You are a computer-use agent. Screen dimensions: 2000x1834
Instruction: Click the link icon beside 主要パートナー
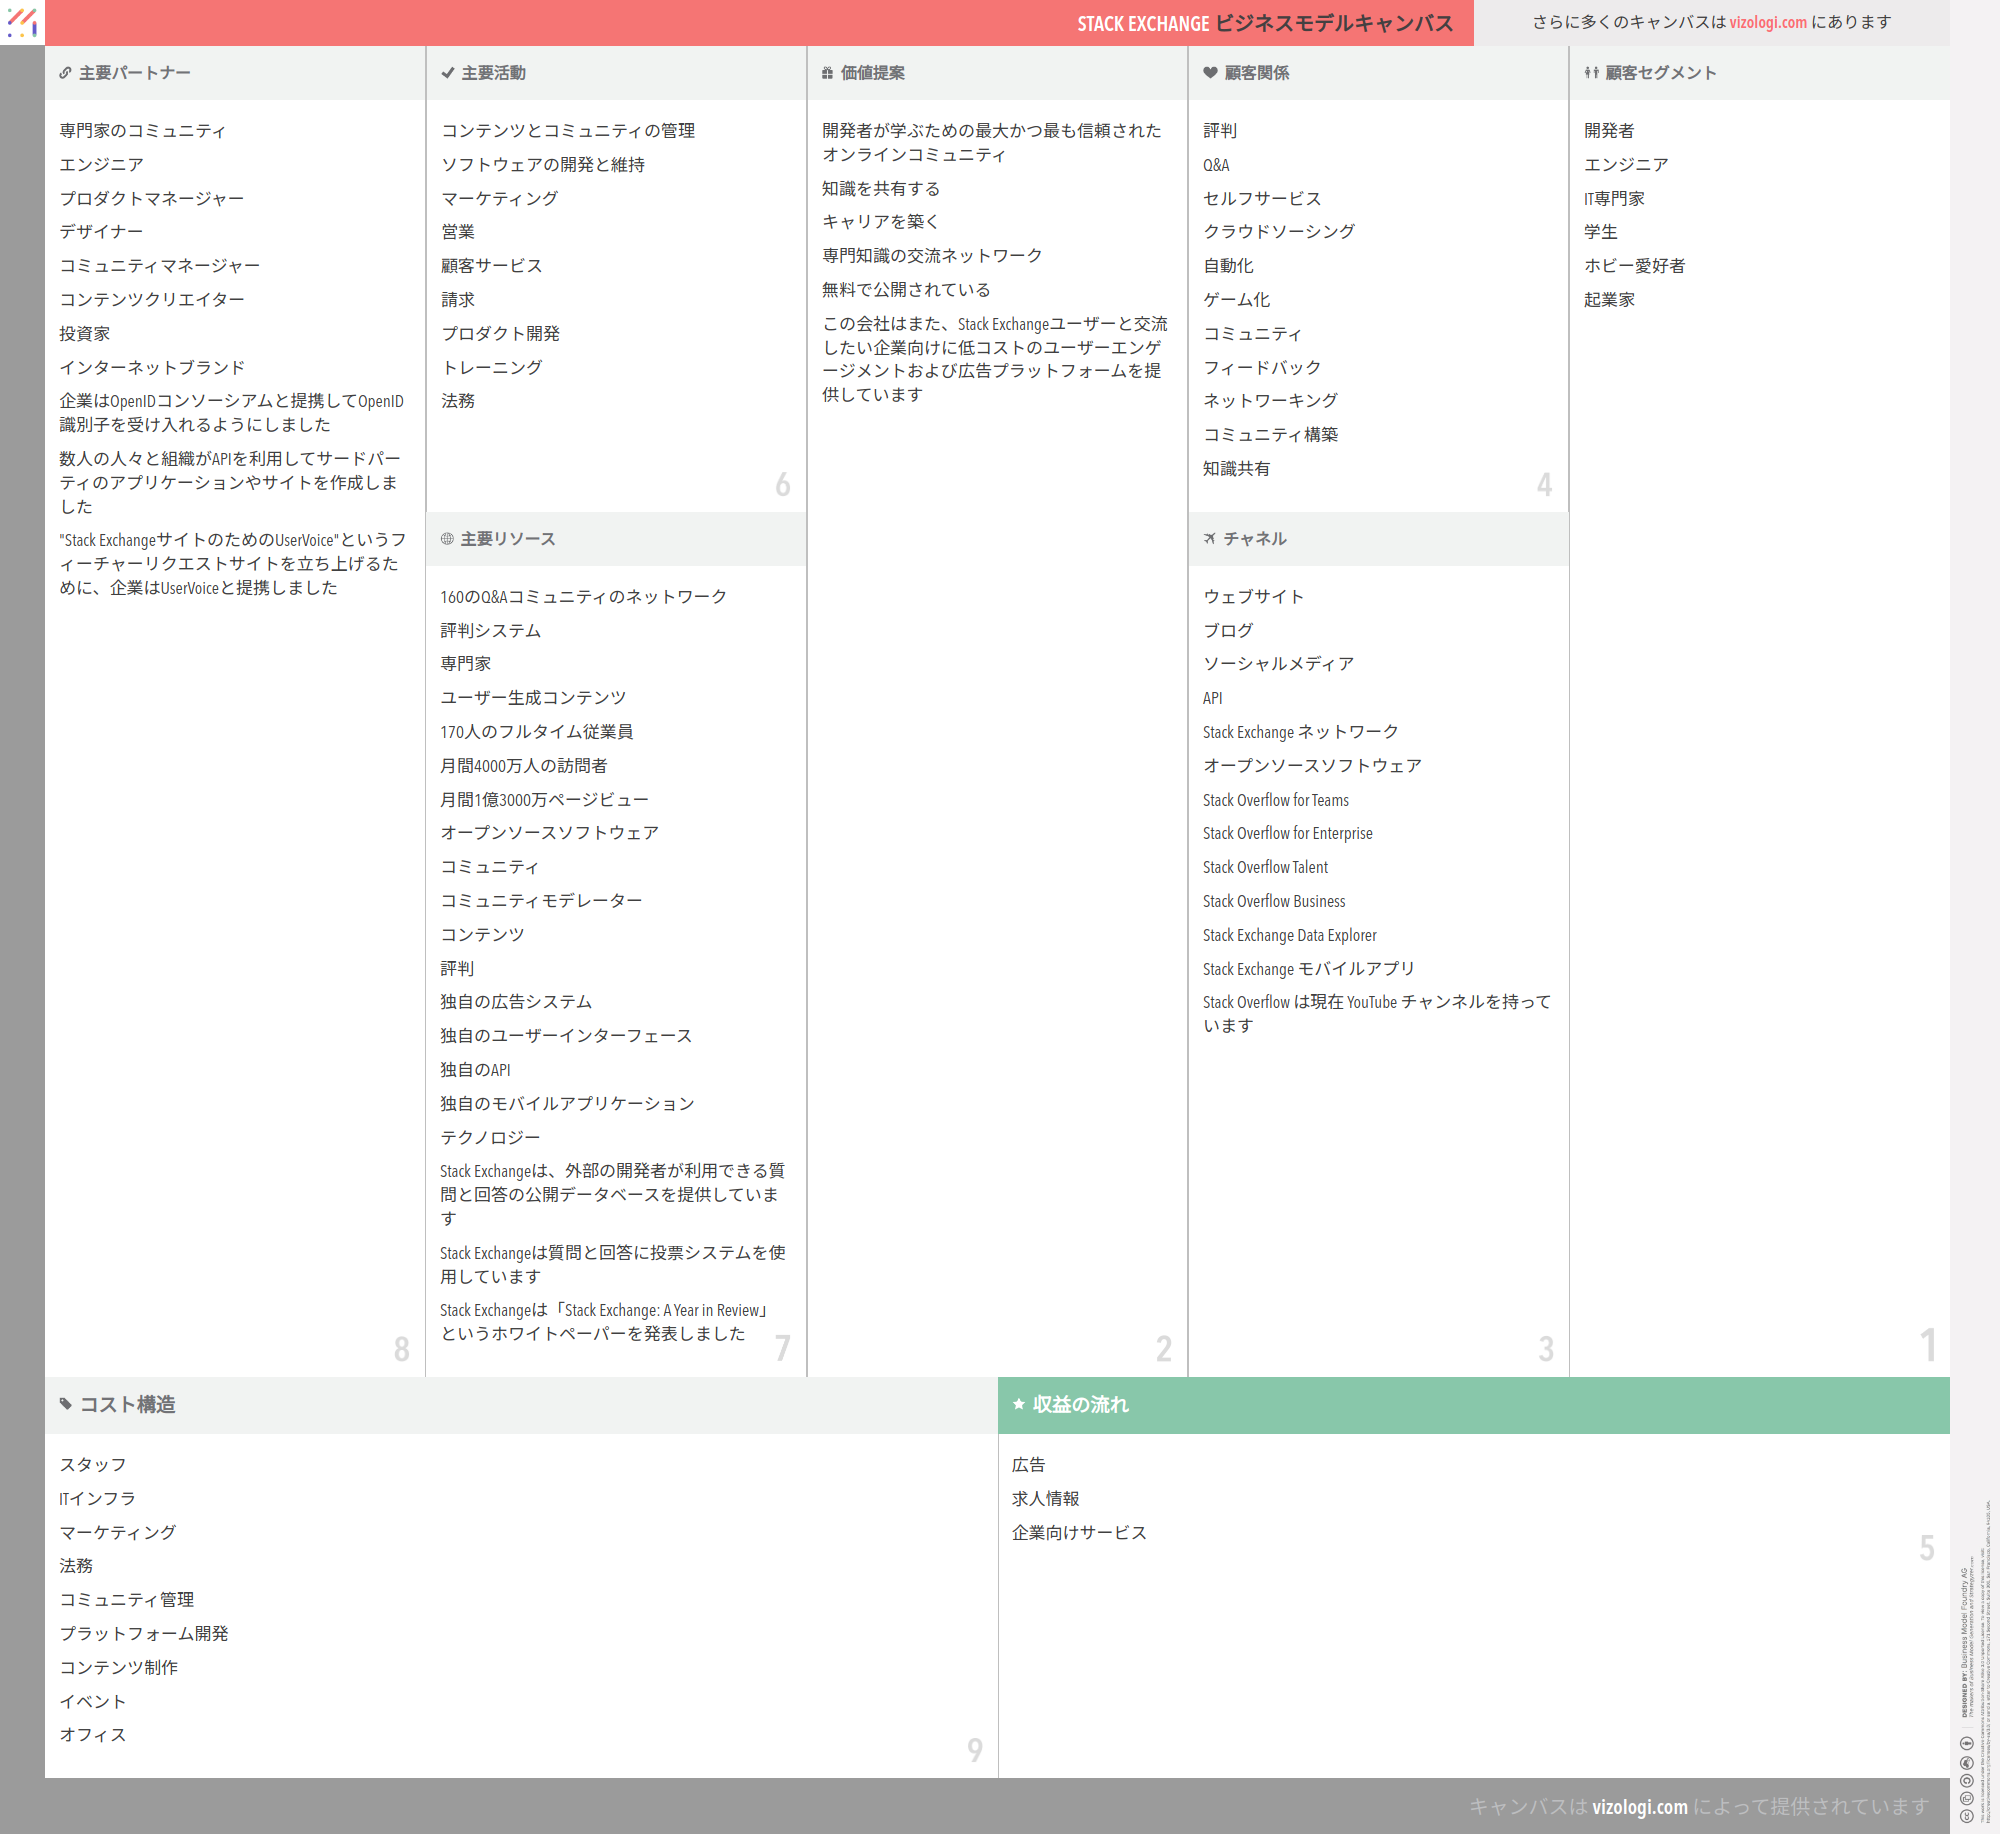coord(65,73)
